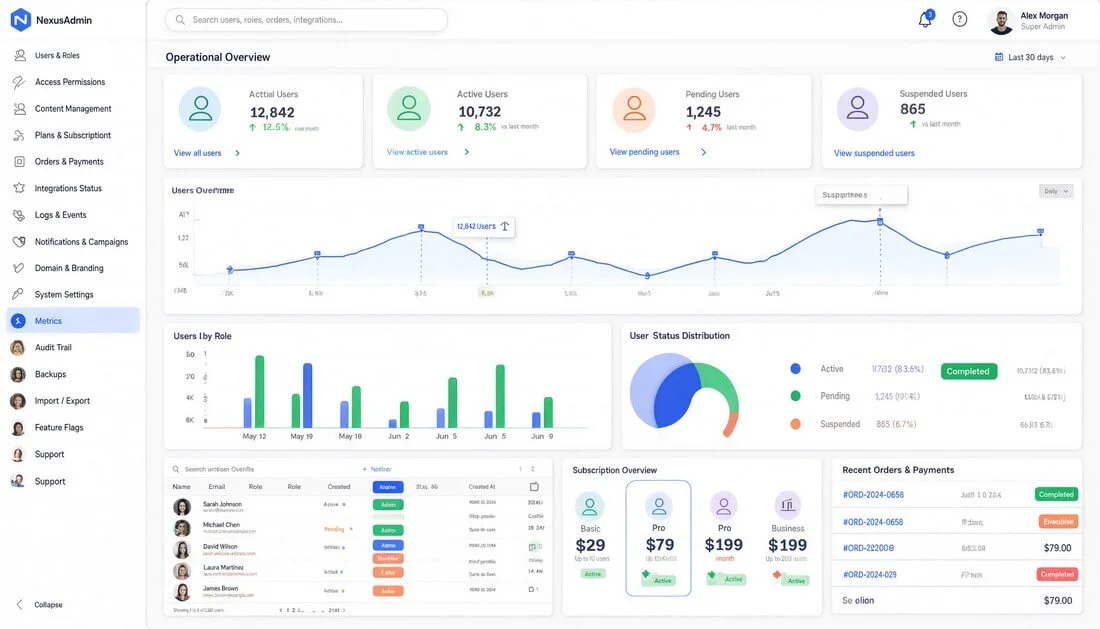The width and height of the screenshot is (1100, 629).
Task: Click the Notifications & Campaigns sidebar icon
Action: [x=20, y=241]
